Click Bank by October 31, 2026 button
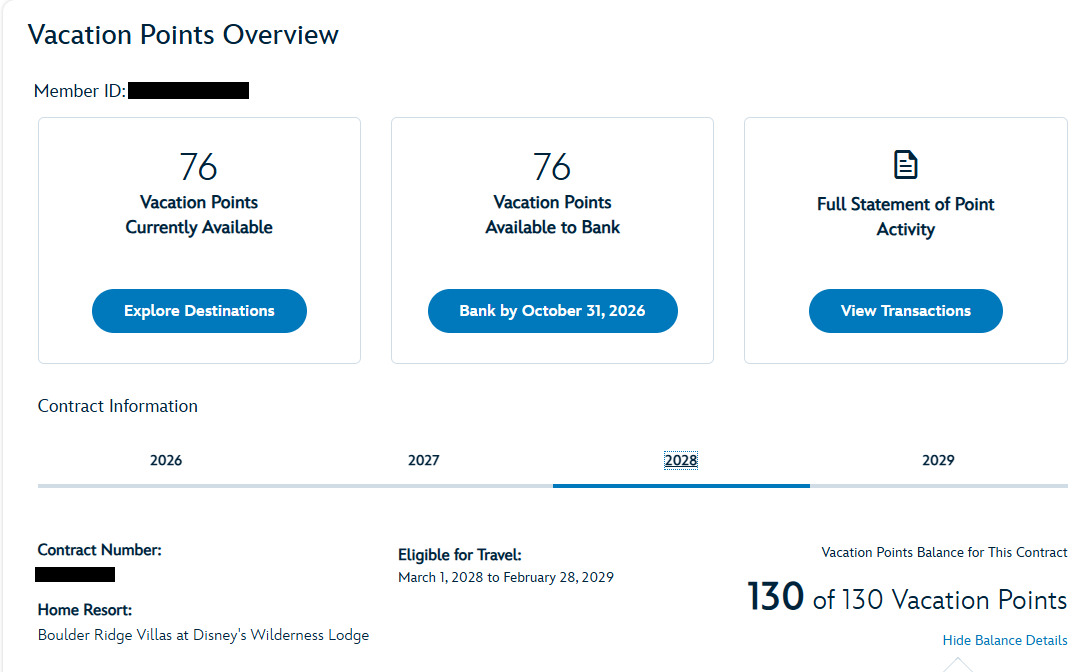This screenshot has width=1090, height=672. tap(553, 311)
